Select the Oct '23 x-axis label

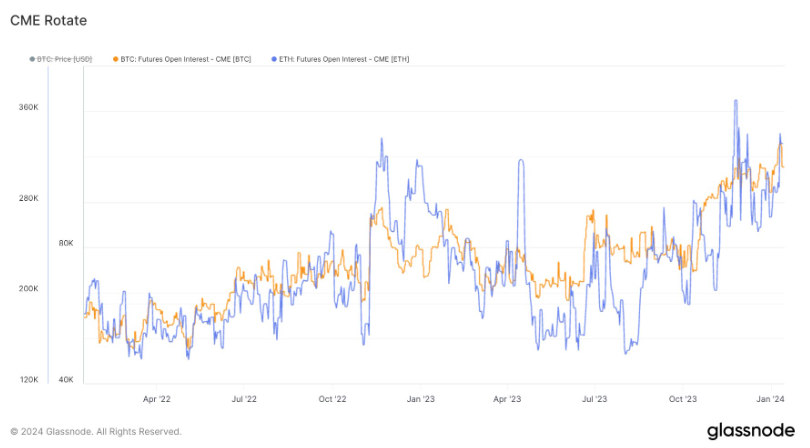point(682,399)
